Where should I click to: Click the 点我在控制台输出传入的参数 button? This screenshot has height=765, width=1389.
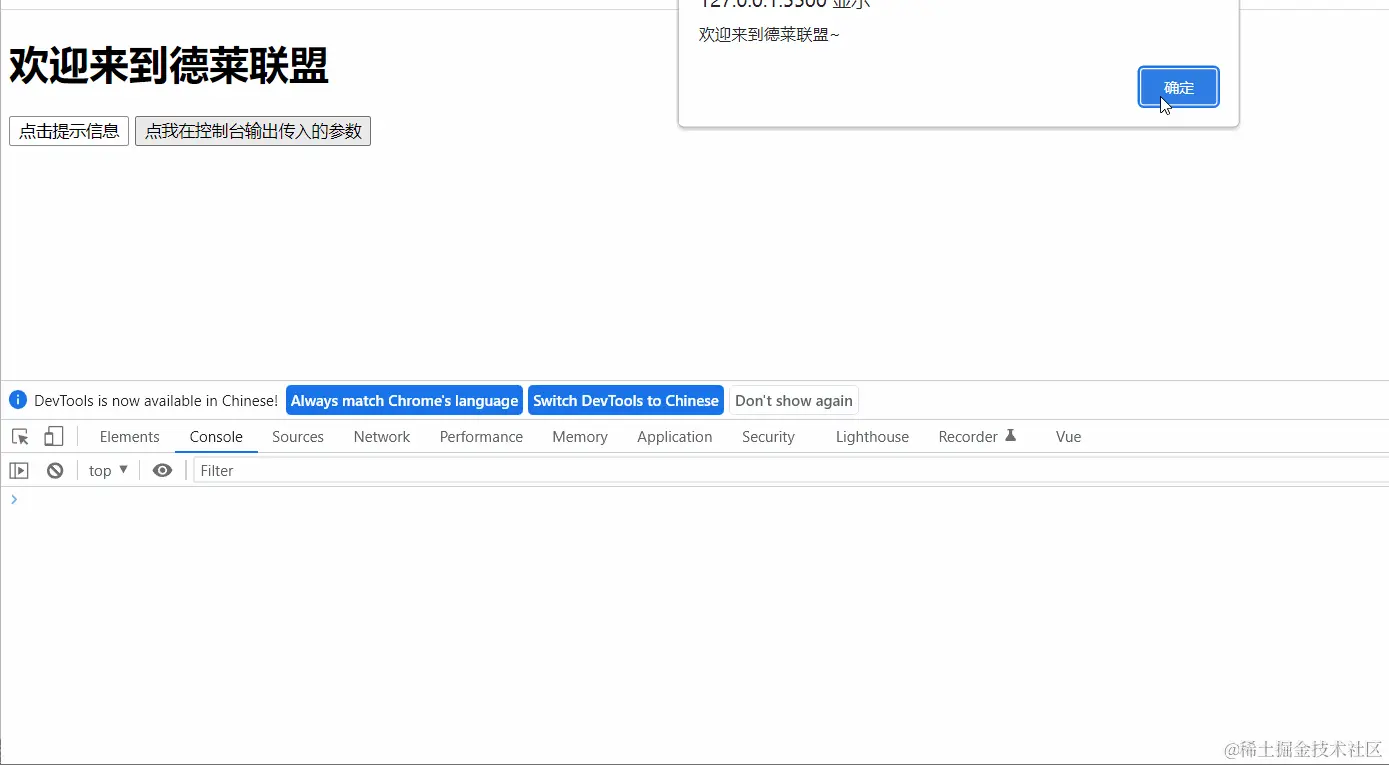click(x=253, y=131)
